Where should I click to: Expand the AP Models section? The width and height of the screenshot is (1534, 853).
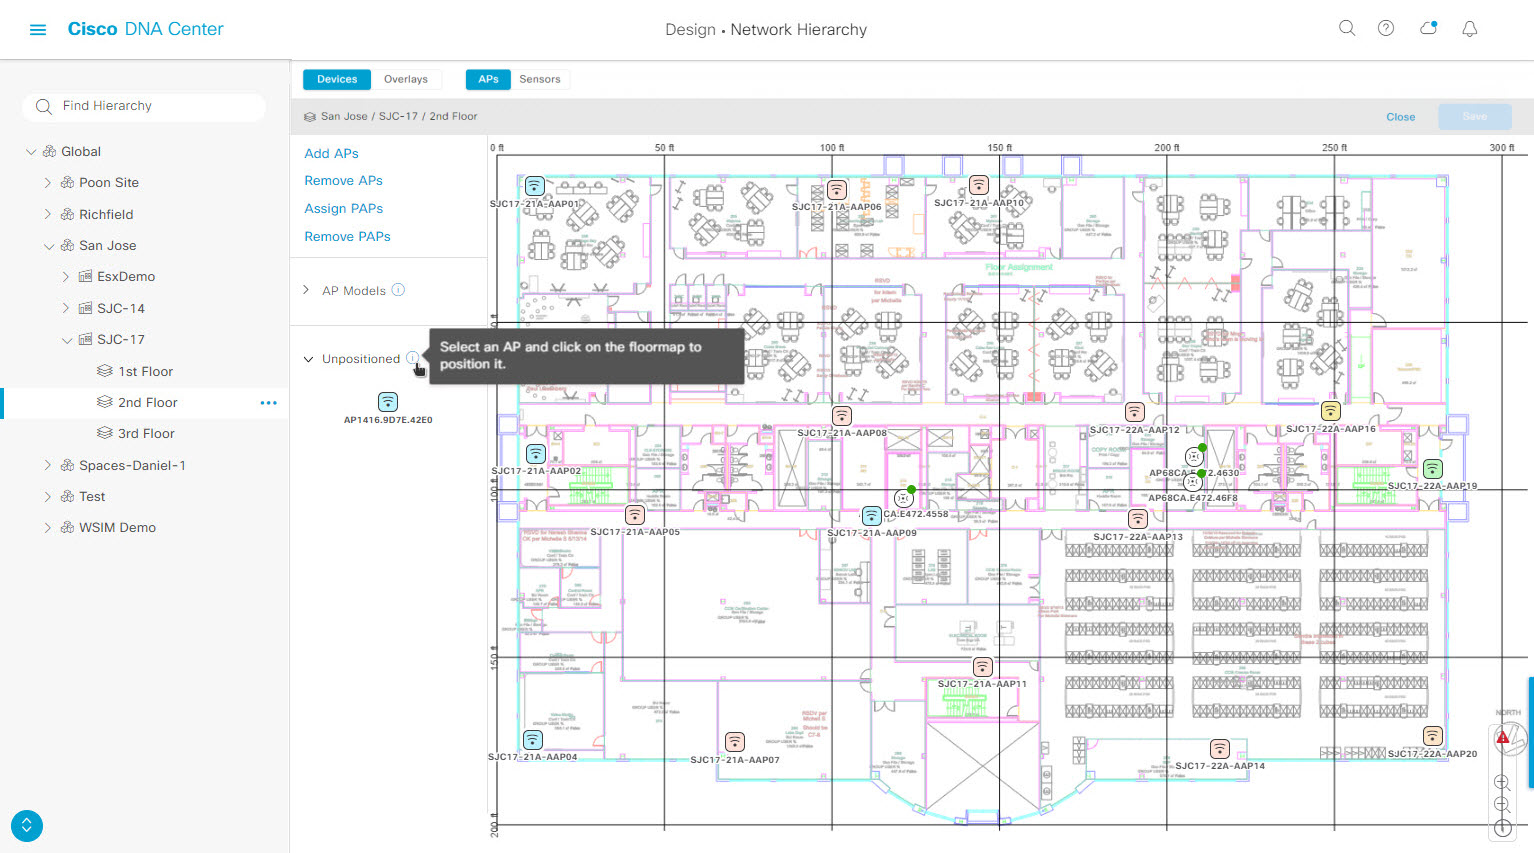(x=306, y=290)
